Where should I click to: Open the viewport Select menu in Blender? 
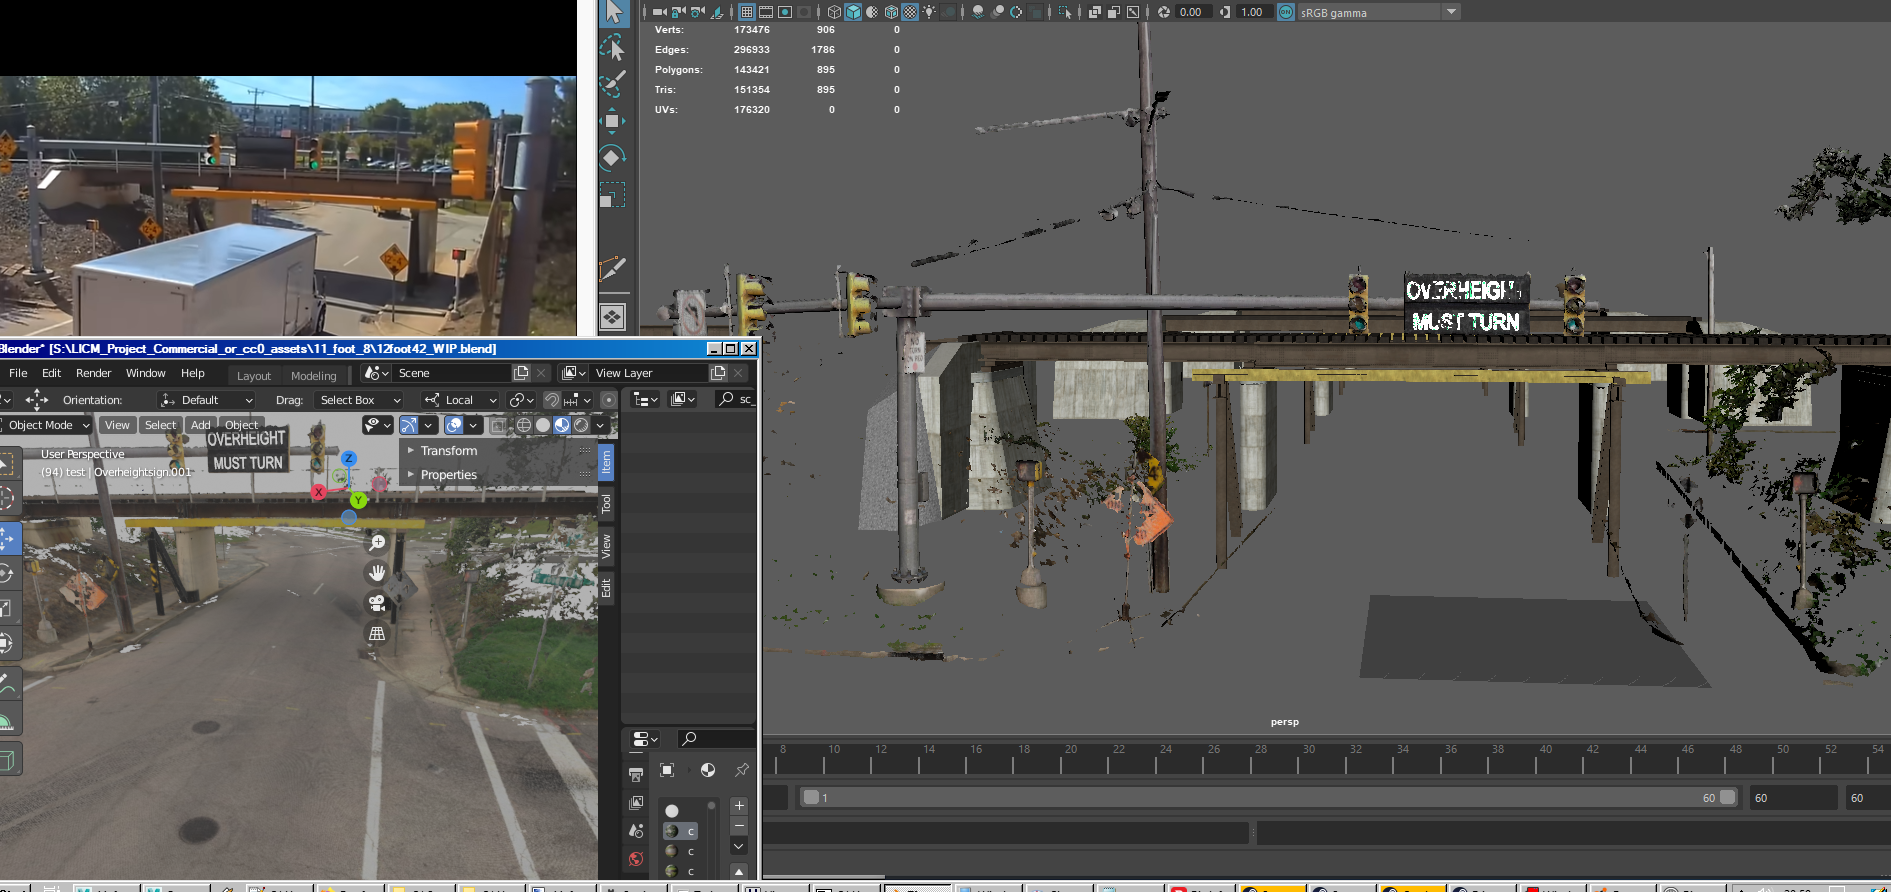[x=160, y=425]
